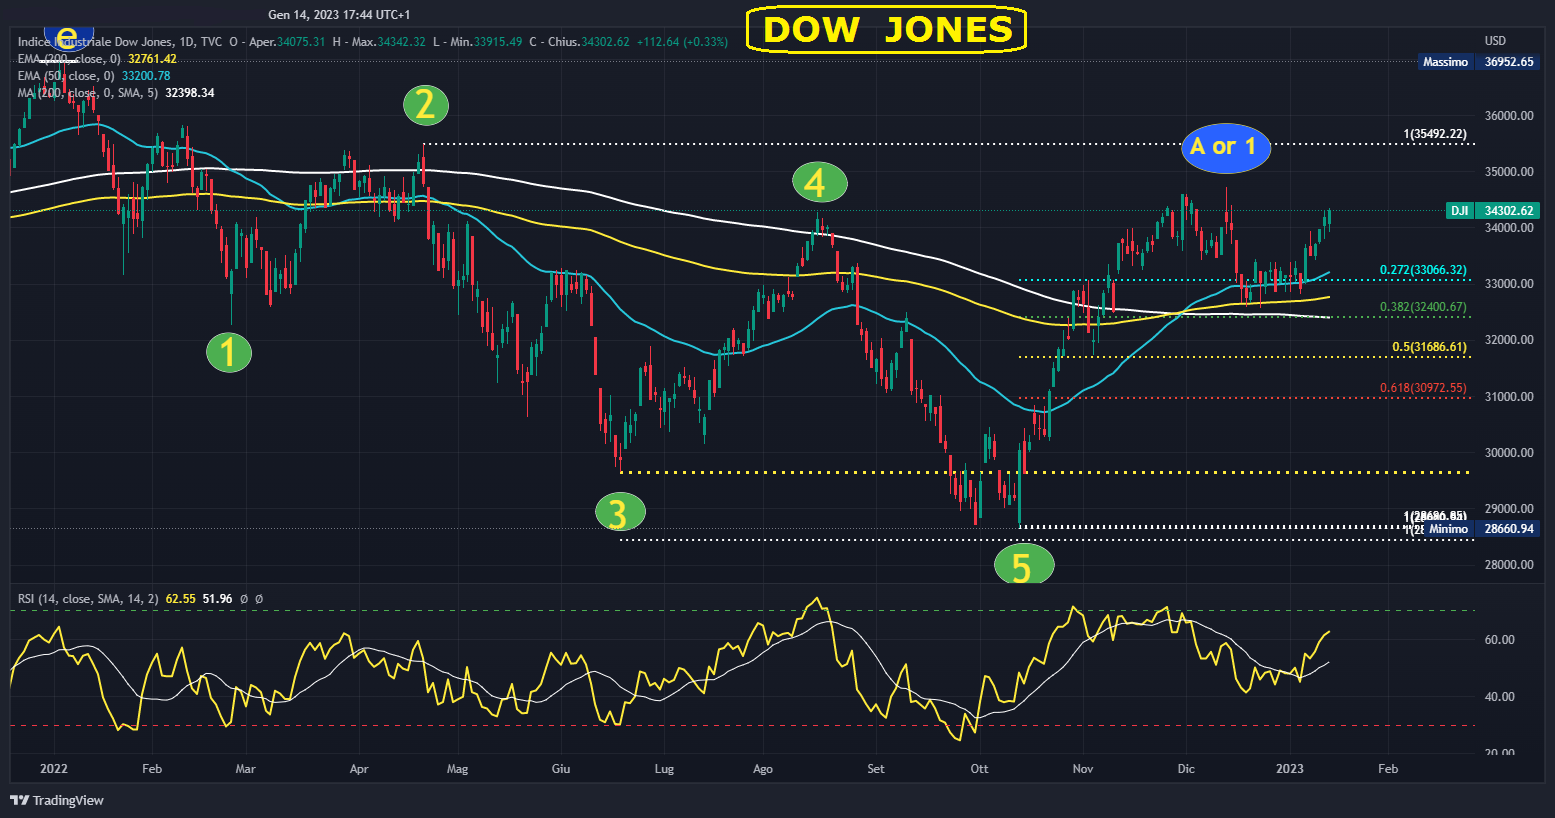The width and height of the screenshot is (1555, 818).
Task: Select the Fibonacci 0.272(33066.32) level label
Action: (1423, 270)
